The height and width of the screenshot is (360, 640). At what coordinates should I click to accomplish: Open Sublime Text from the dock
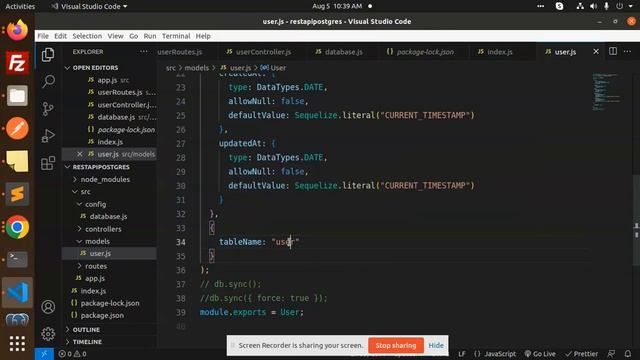coord(17,194)
